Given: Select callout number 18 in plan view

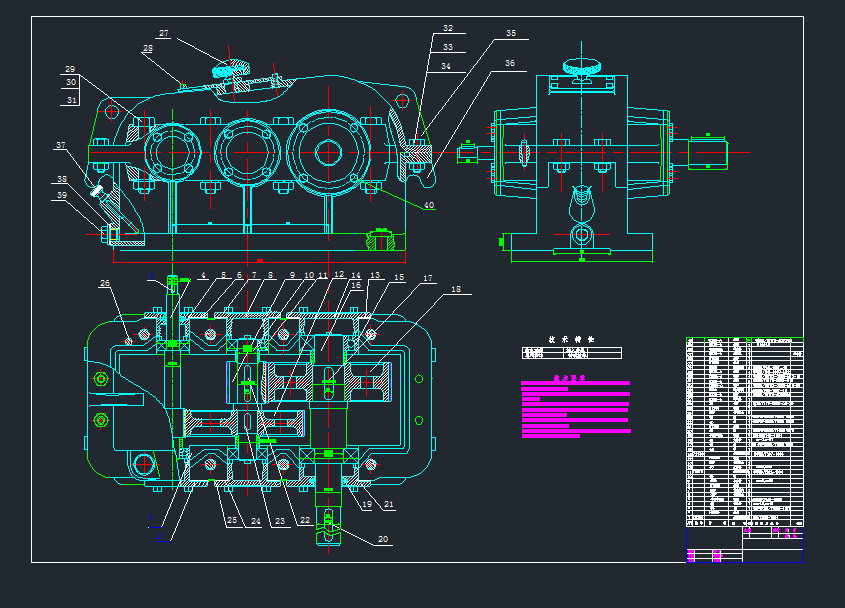Looking at the screenshot, I should 456,291.
